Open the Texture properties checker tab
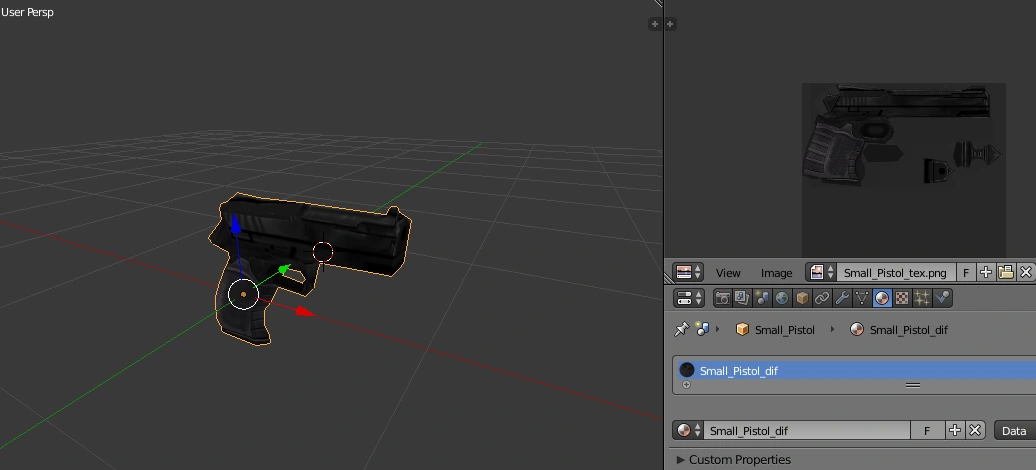This screenshot has width=1036, height=470. (902, 298)
